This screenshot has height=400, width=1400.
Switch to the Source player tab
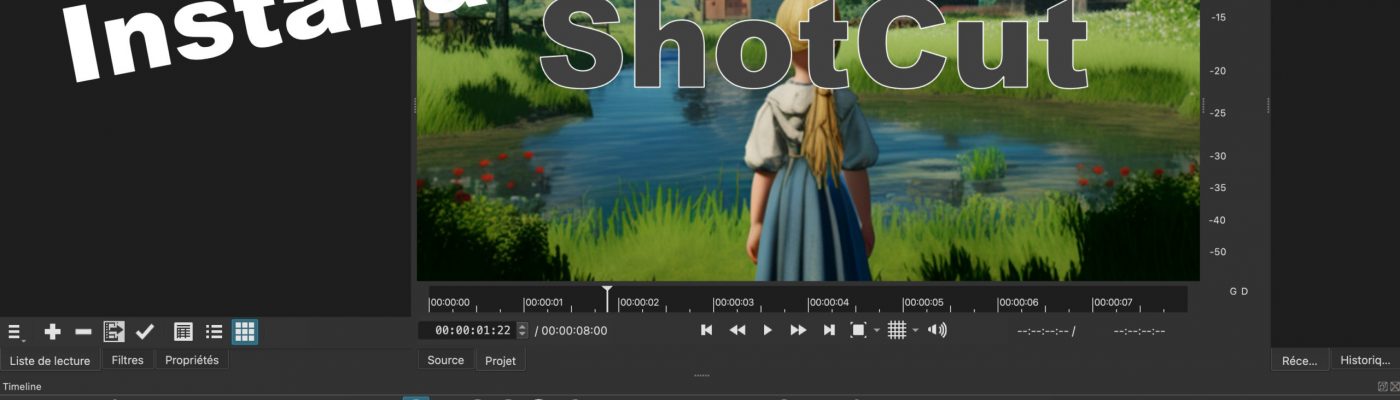(445, 360)
